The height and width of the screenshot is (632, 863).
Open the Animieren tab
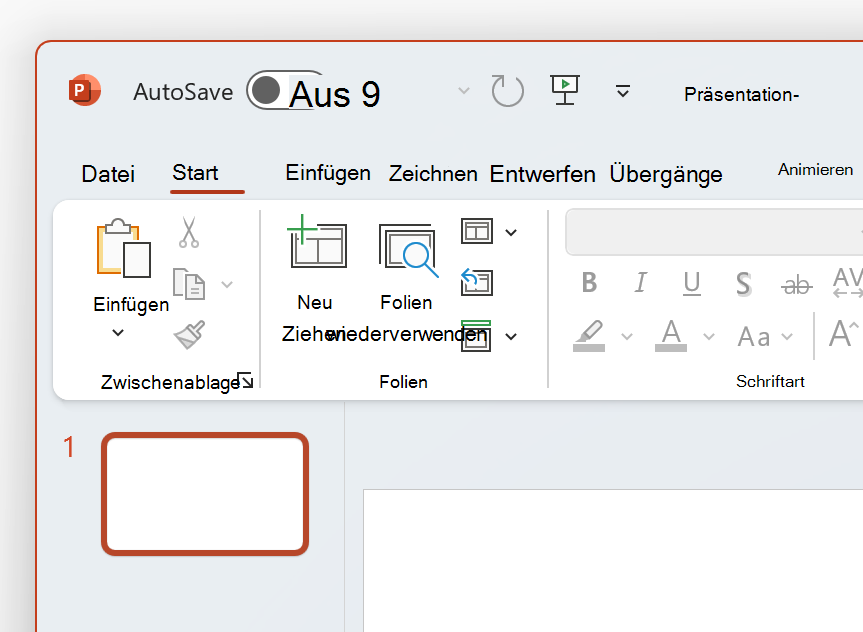815,170
